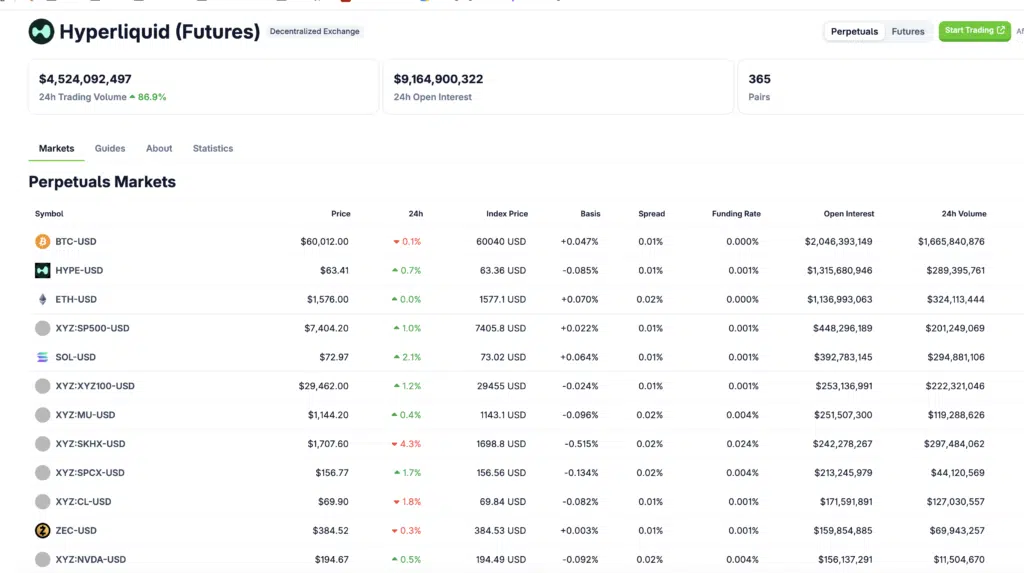This screenshot has width=1024, height=573.
Task: Click the Start Trading button
Action: point(974,31)
